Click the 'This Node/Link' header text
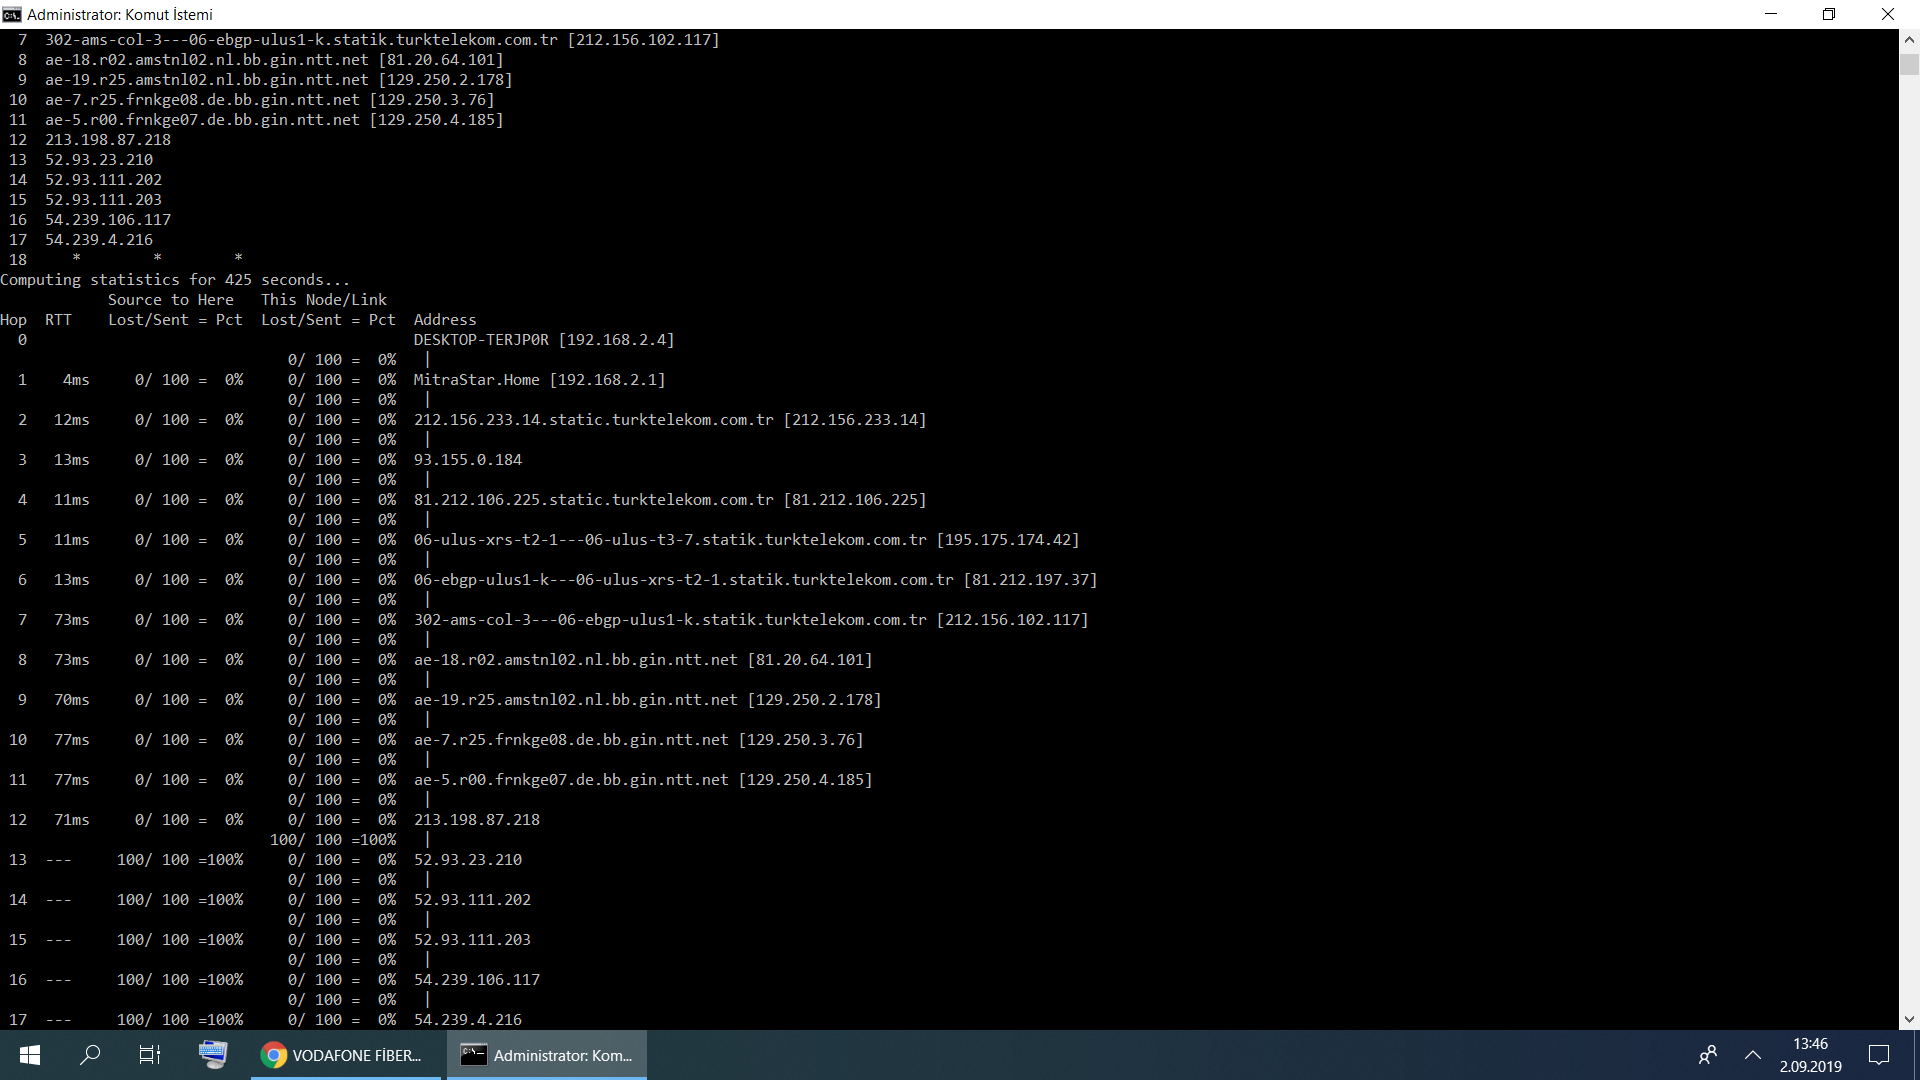1920x1080 pixels. click(324, 300)
